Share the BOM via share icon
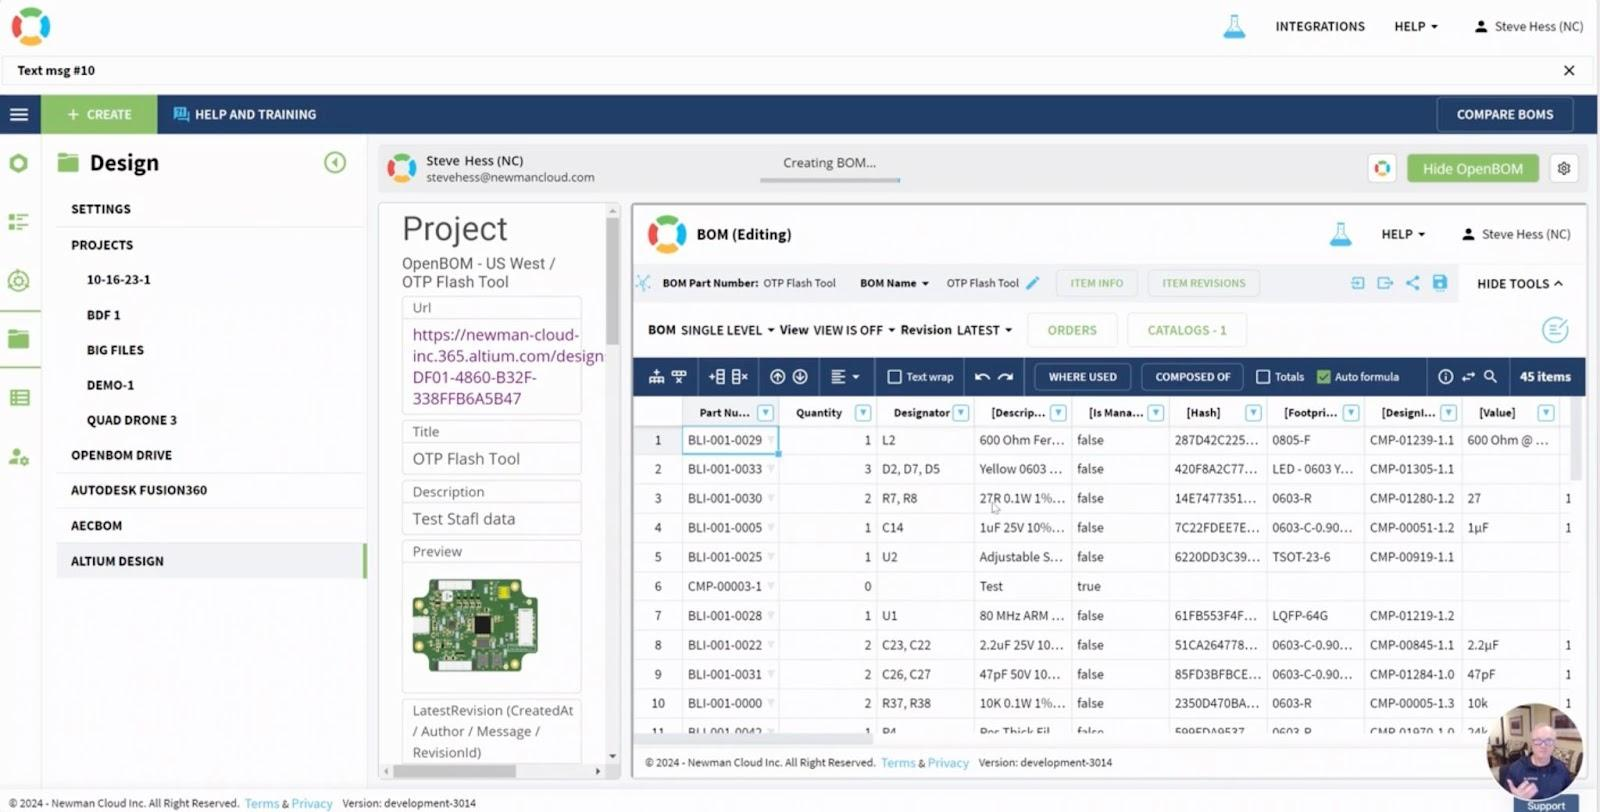Screen dimensions: 1600x812 click(x=1412, y=283)
